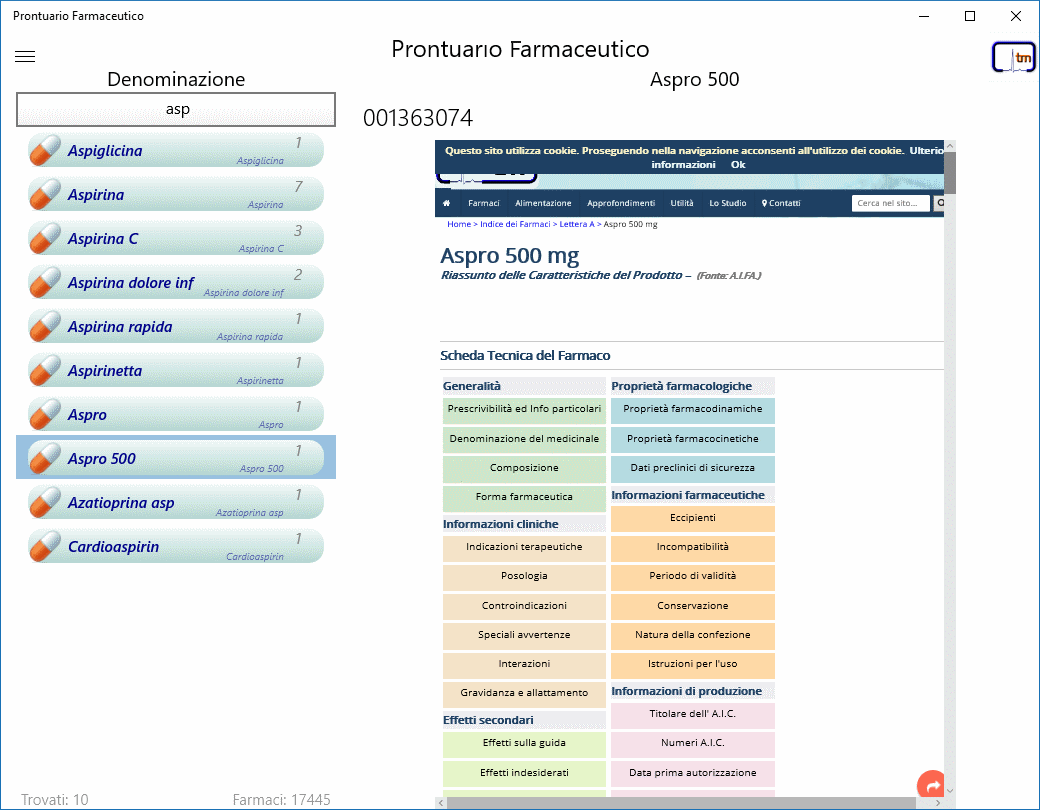Click the pill icon for Aspiglicina

[x=45, y=150]
